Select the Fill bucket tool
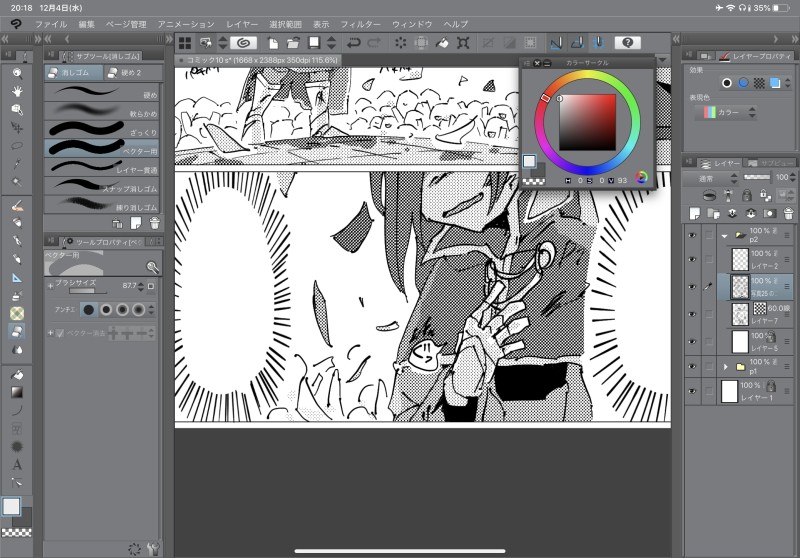Viewport: 800px width, 558px height. [x=17, y=374]
